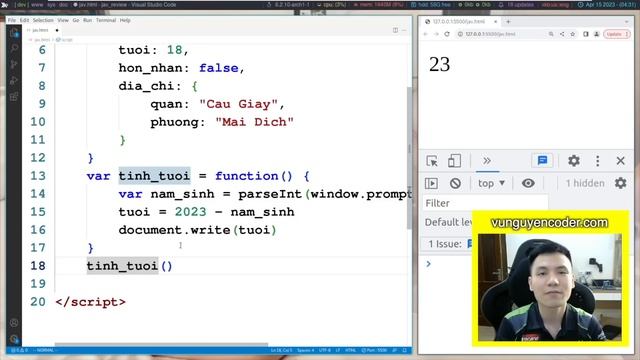Screen dimensions: 640x360
Task: Share this page from address bar
Action: (x=562, y=34)
